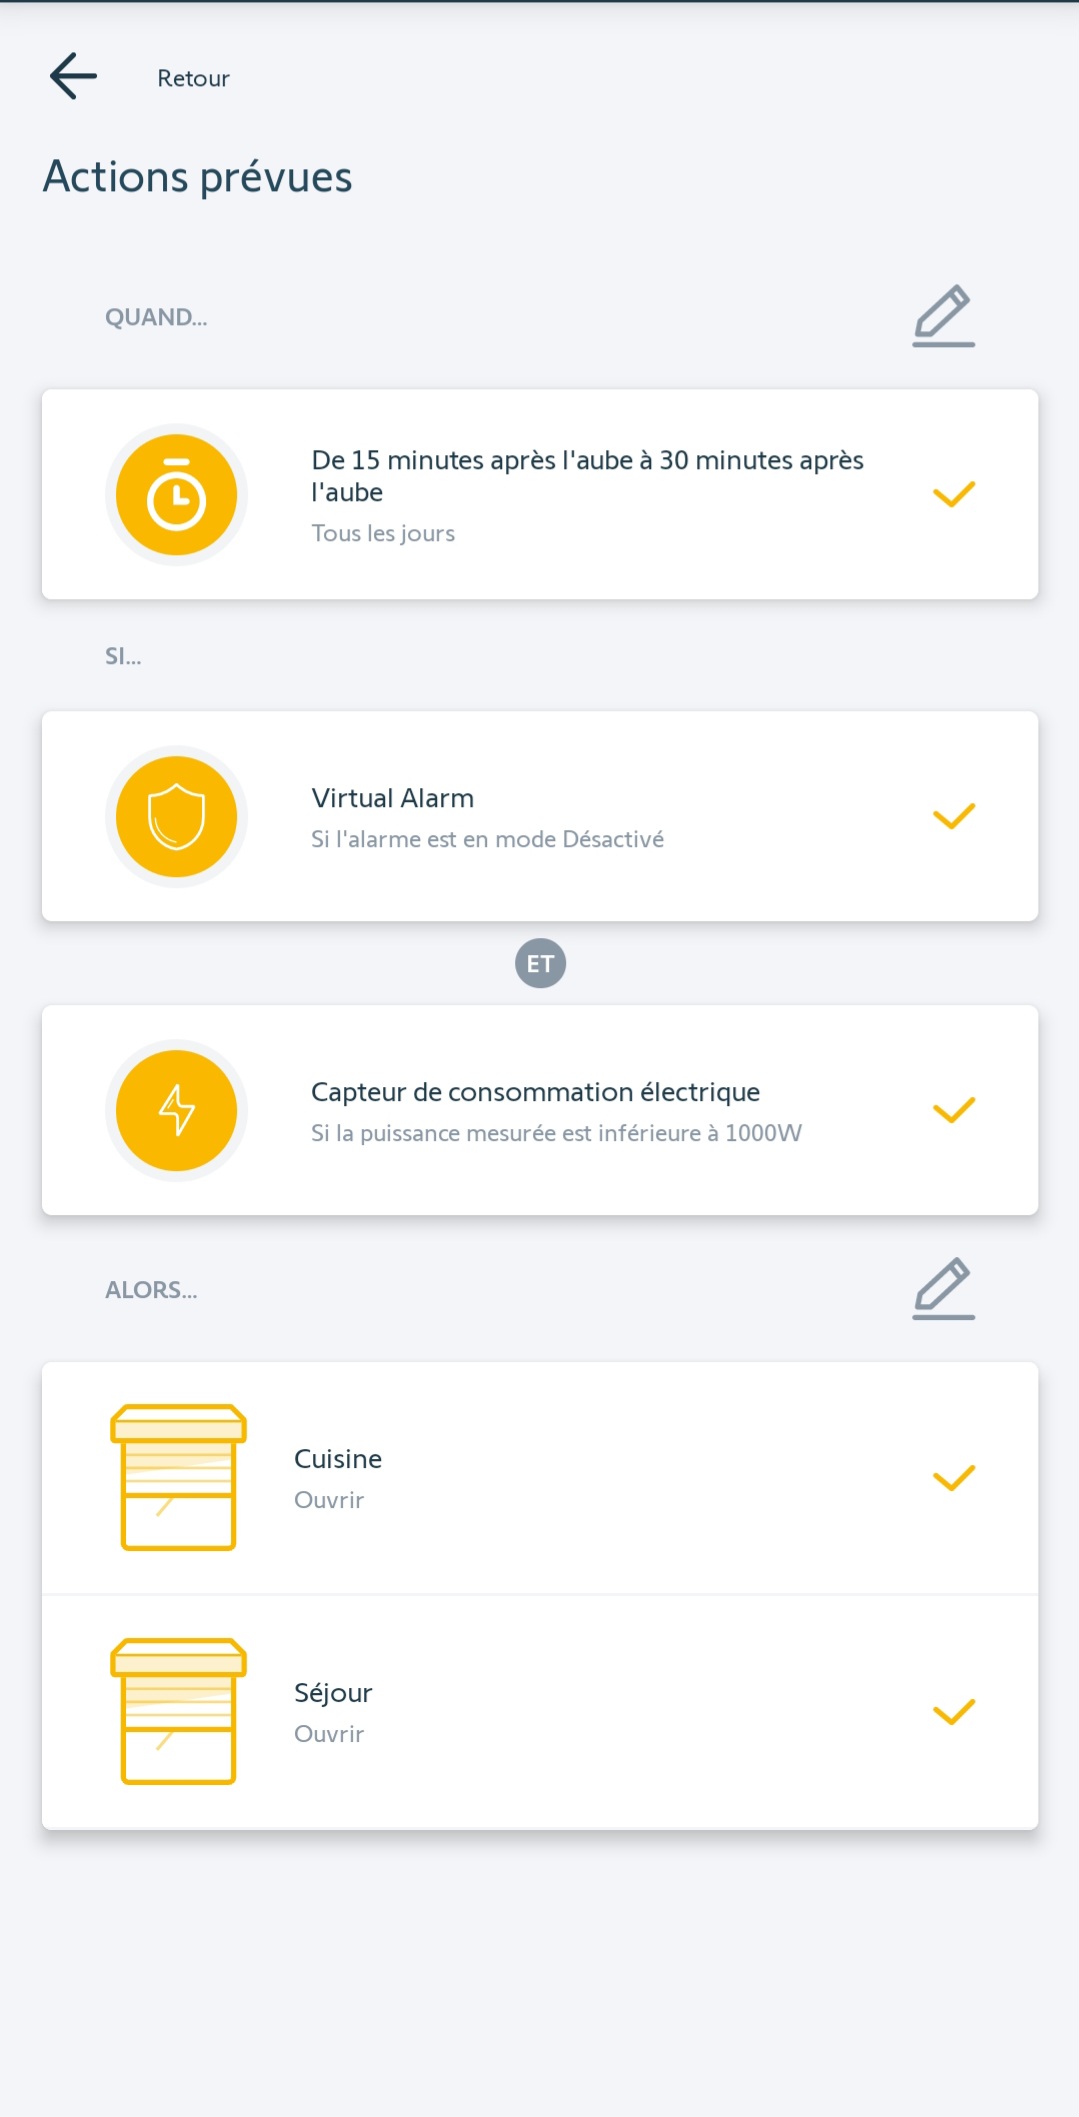This screenshot has width=1079, height=2117.
Task: Toggle the checkmark on the dawn schedule
Action: point(953,494)
